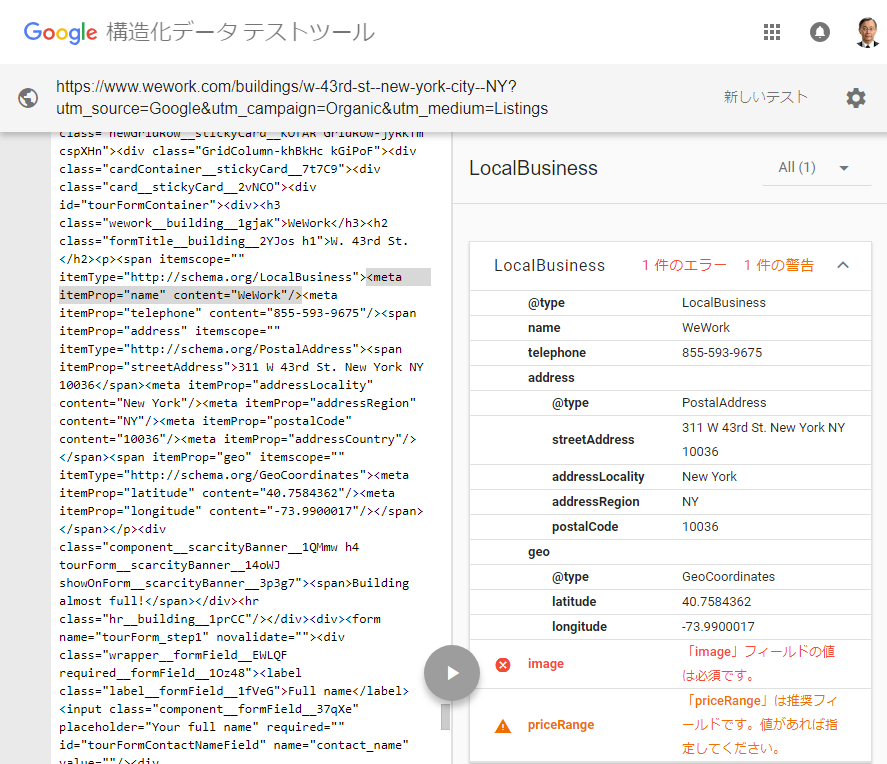
Task: Select the address property row
Action: (670, 378)
